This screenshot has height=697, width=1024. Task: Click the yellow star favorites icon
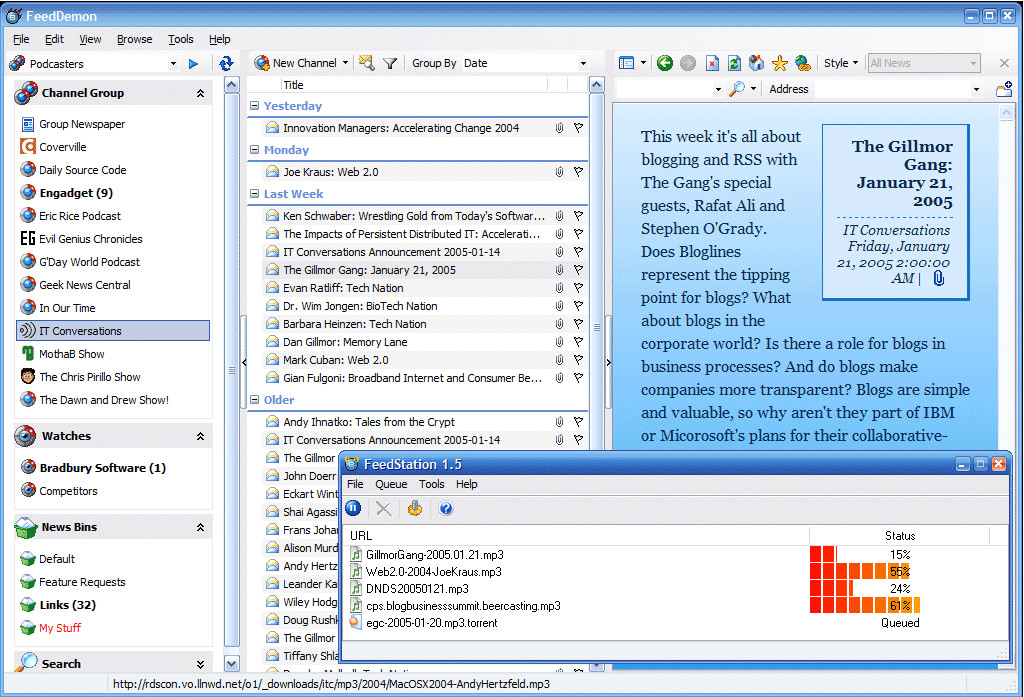[780, 63]
